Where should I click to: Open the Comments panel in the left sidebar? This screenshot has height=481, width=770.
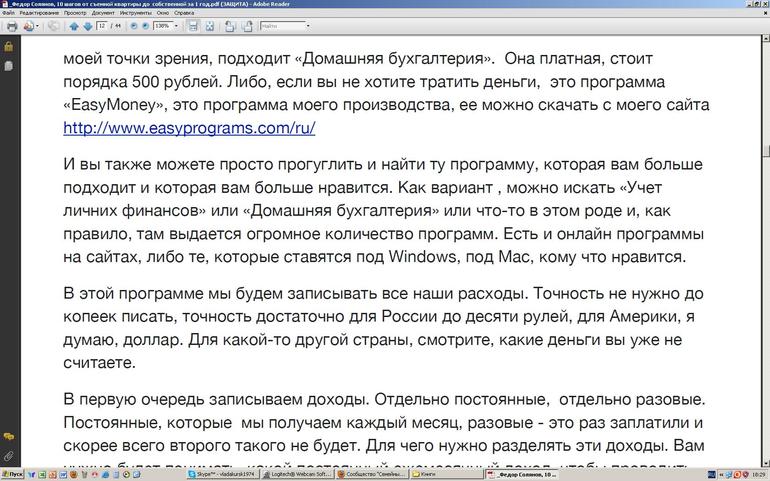tap(8, 437)
